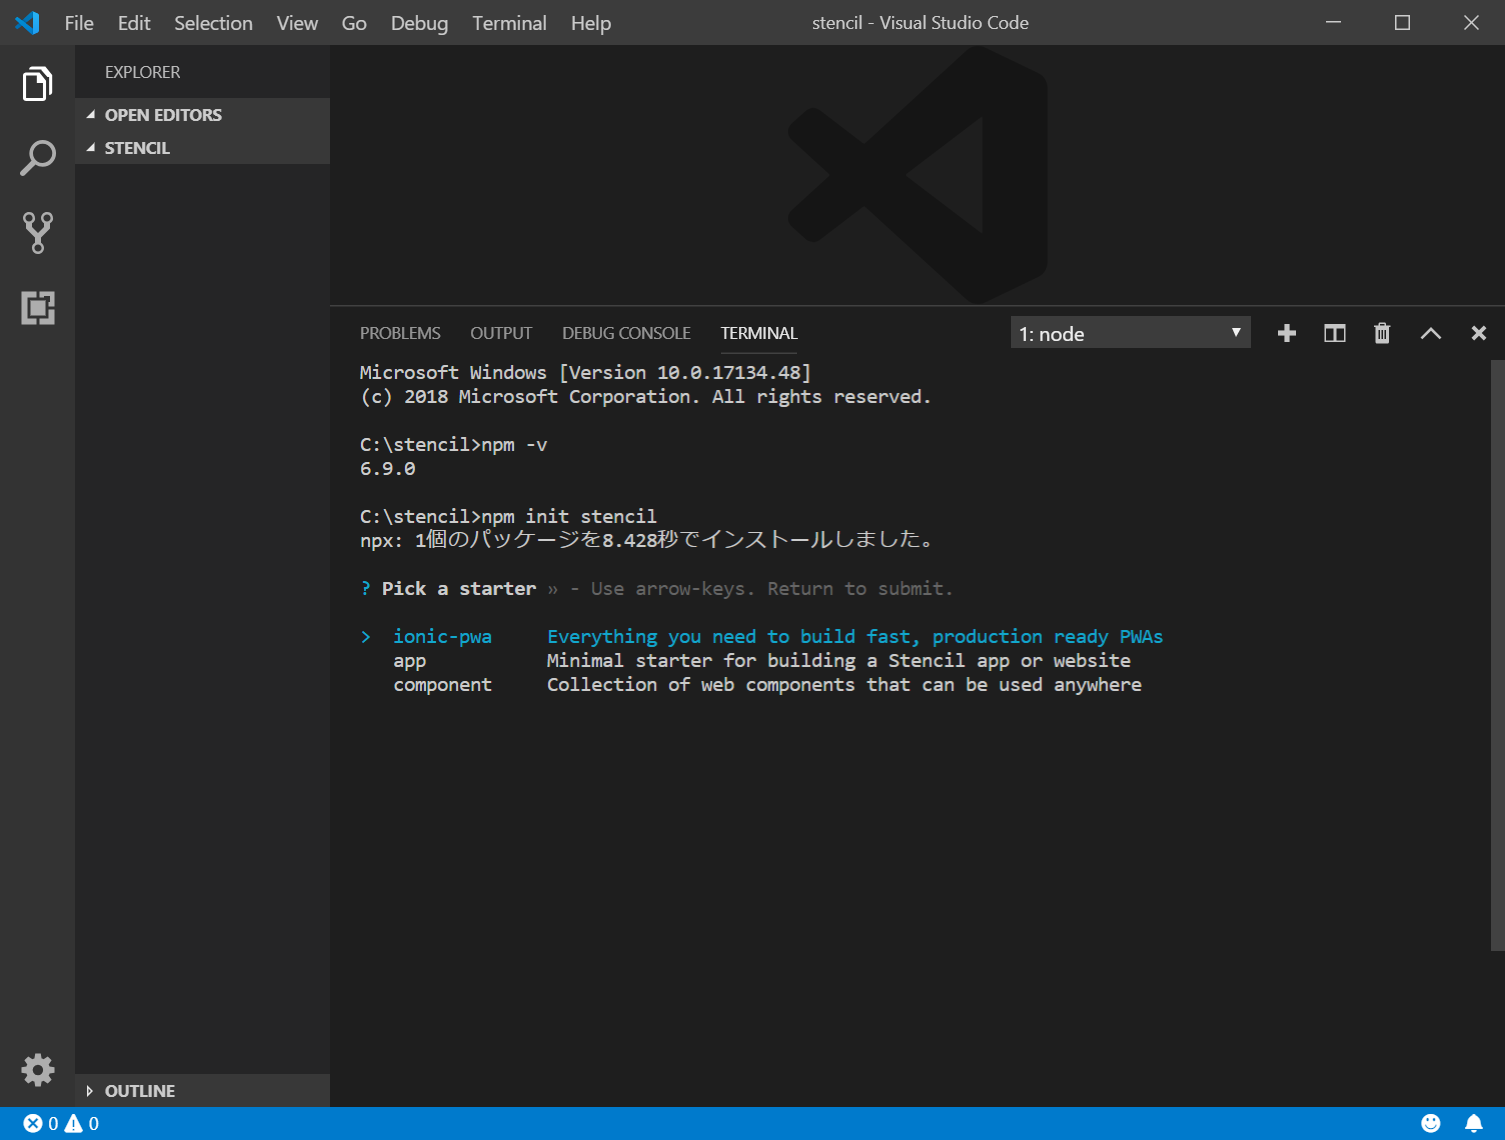Open the Go menu
This screenshot has height=1140, width=1505.
click(354, 23)
